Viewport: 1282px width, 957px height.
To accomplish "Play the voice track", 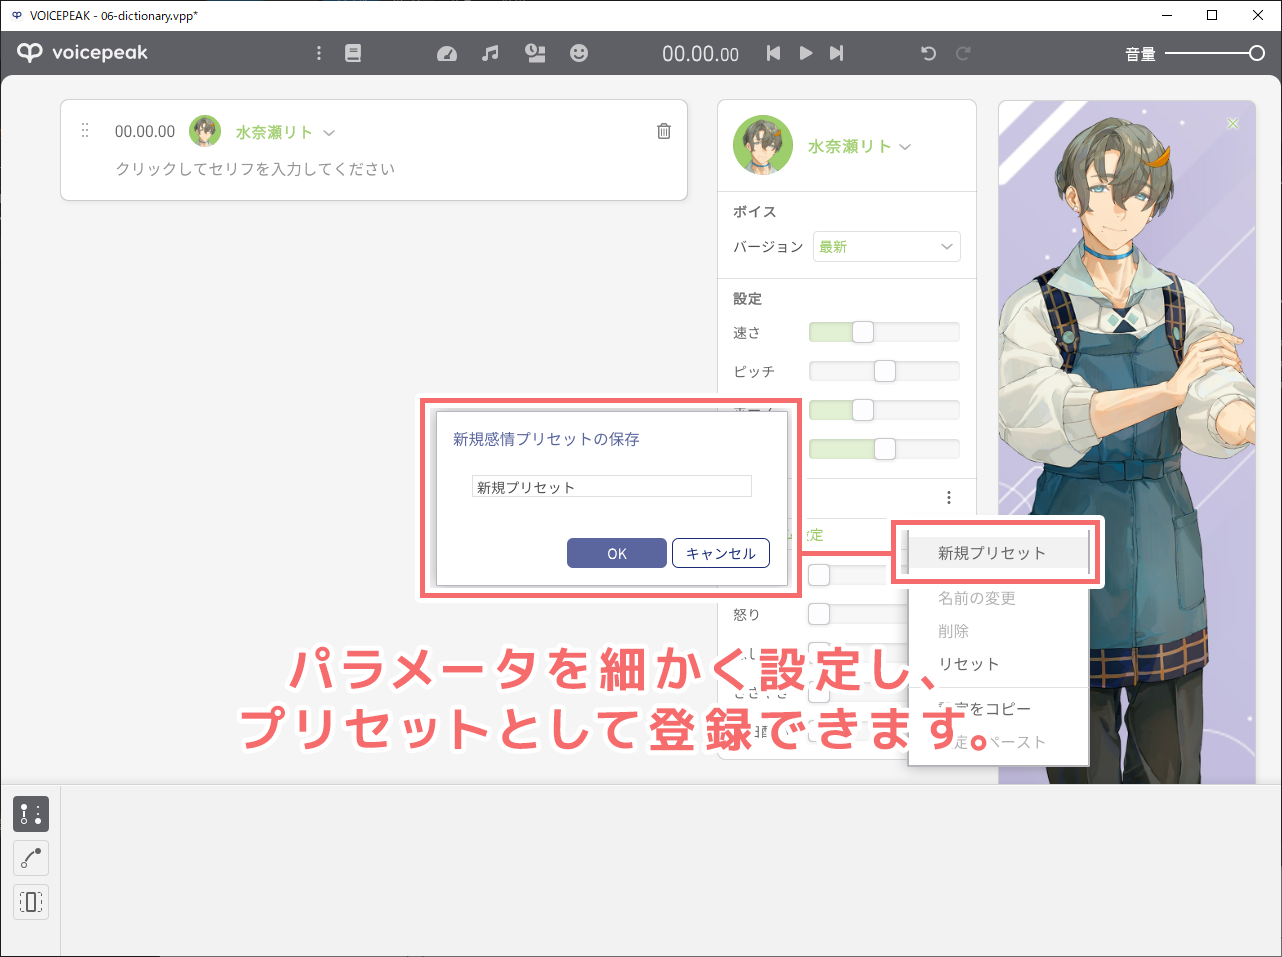I will click(805, 53).
